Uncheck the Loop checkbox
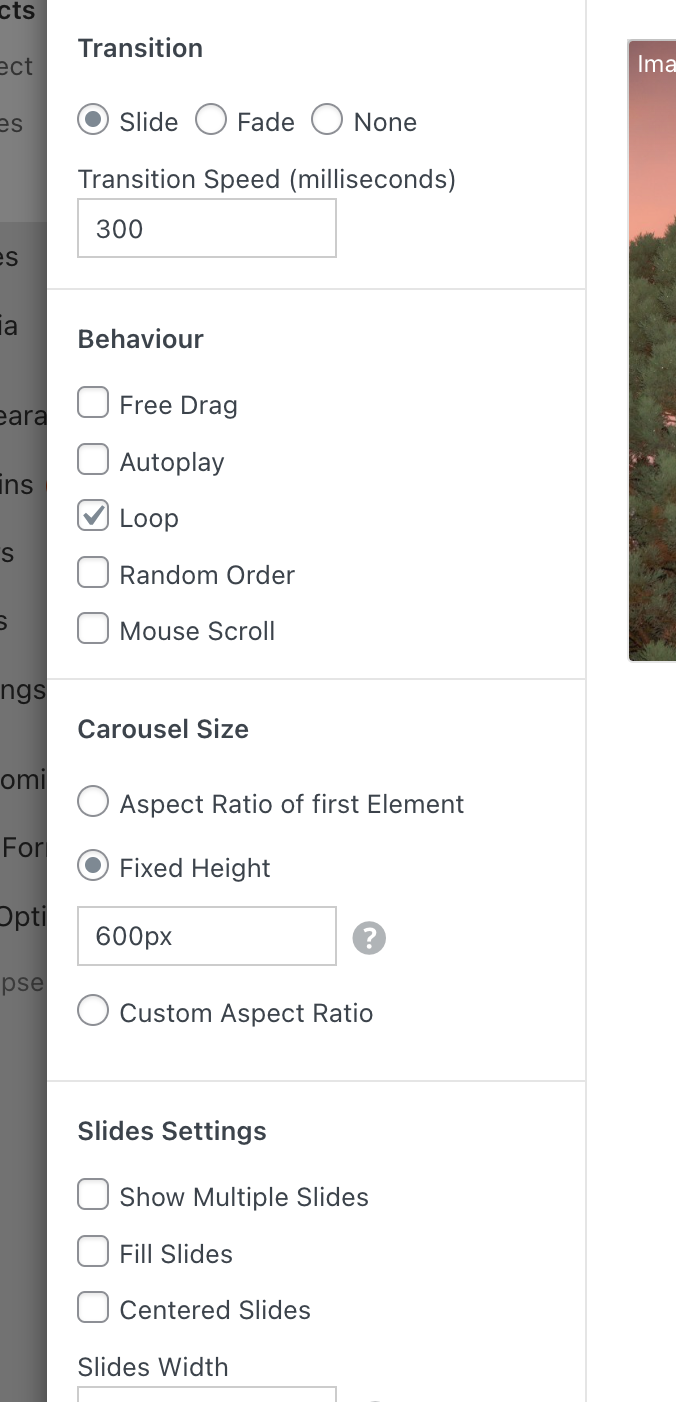Image resolution: width=676 pixels, height=1402 pixels. coord(93,517)
